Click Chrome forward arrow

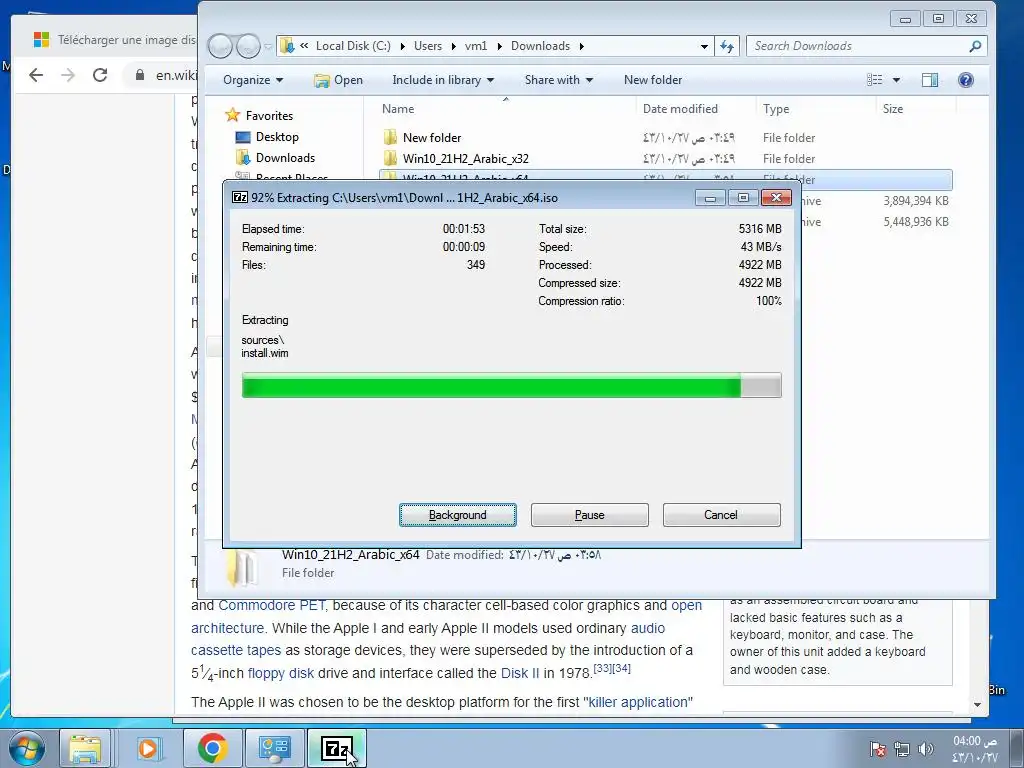click(x=68, y=75)
